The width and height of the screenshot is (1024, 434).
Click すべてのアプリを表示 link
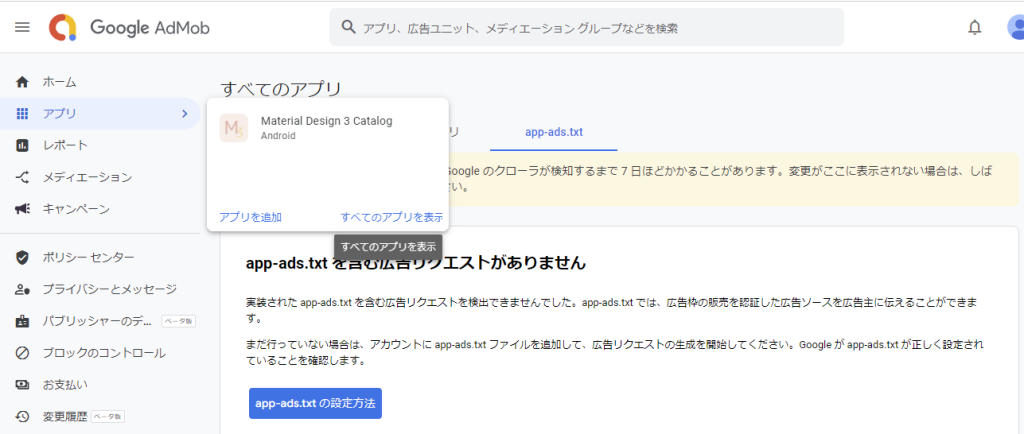(391, 217)
